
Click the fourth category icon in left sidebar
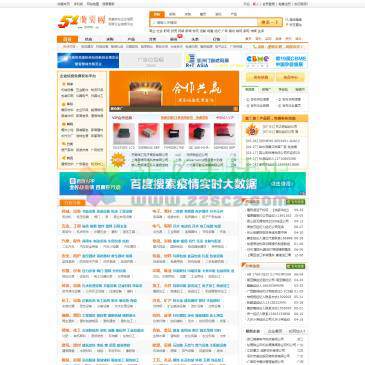pos(64,144)
